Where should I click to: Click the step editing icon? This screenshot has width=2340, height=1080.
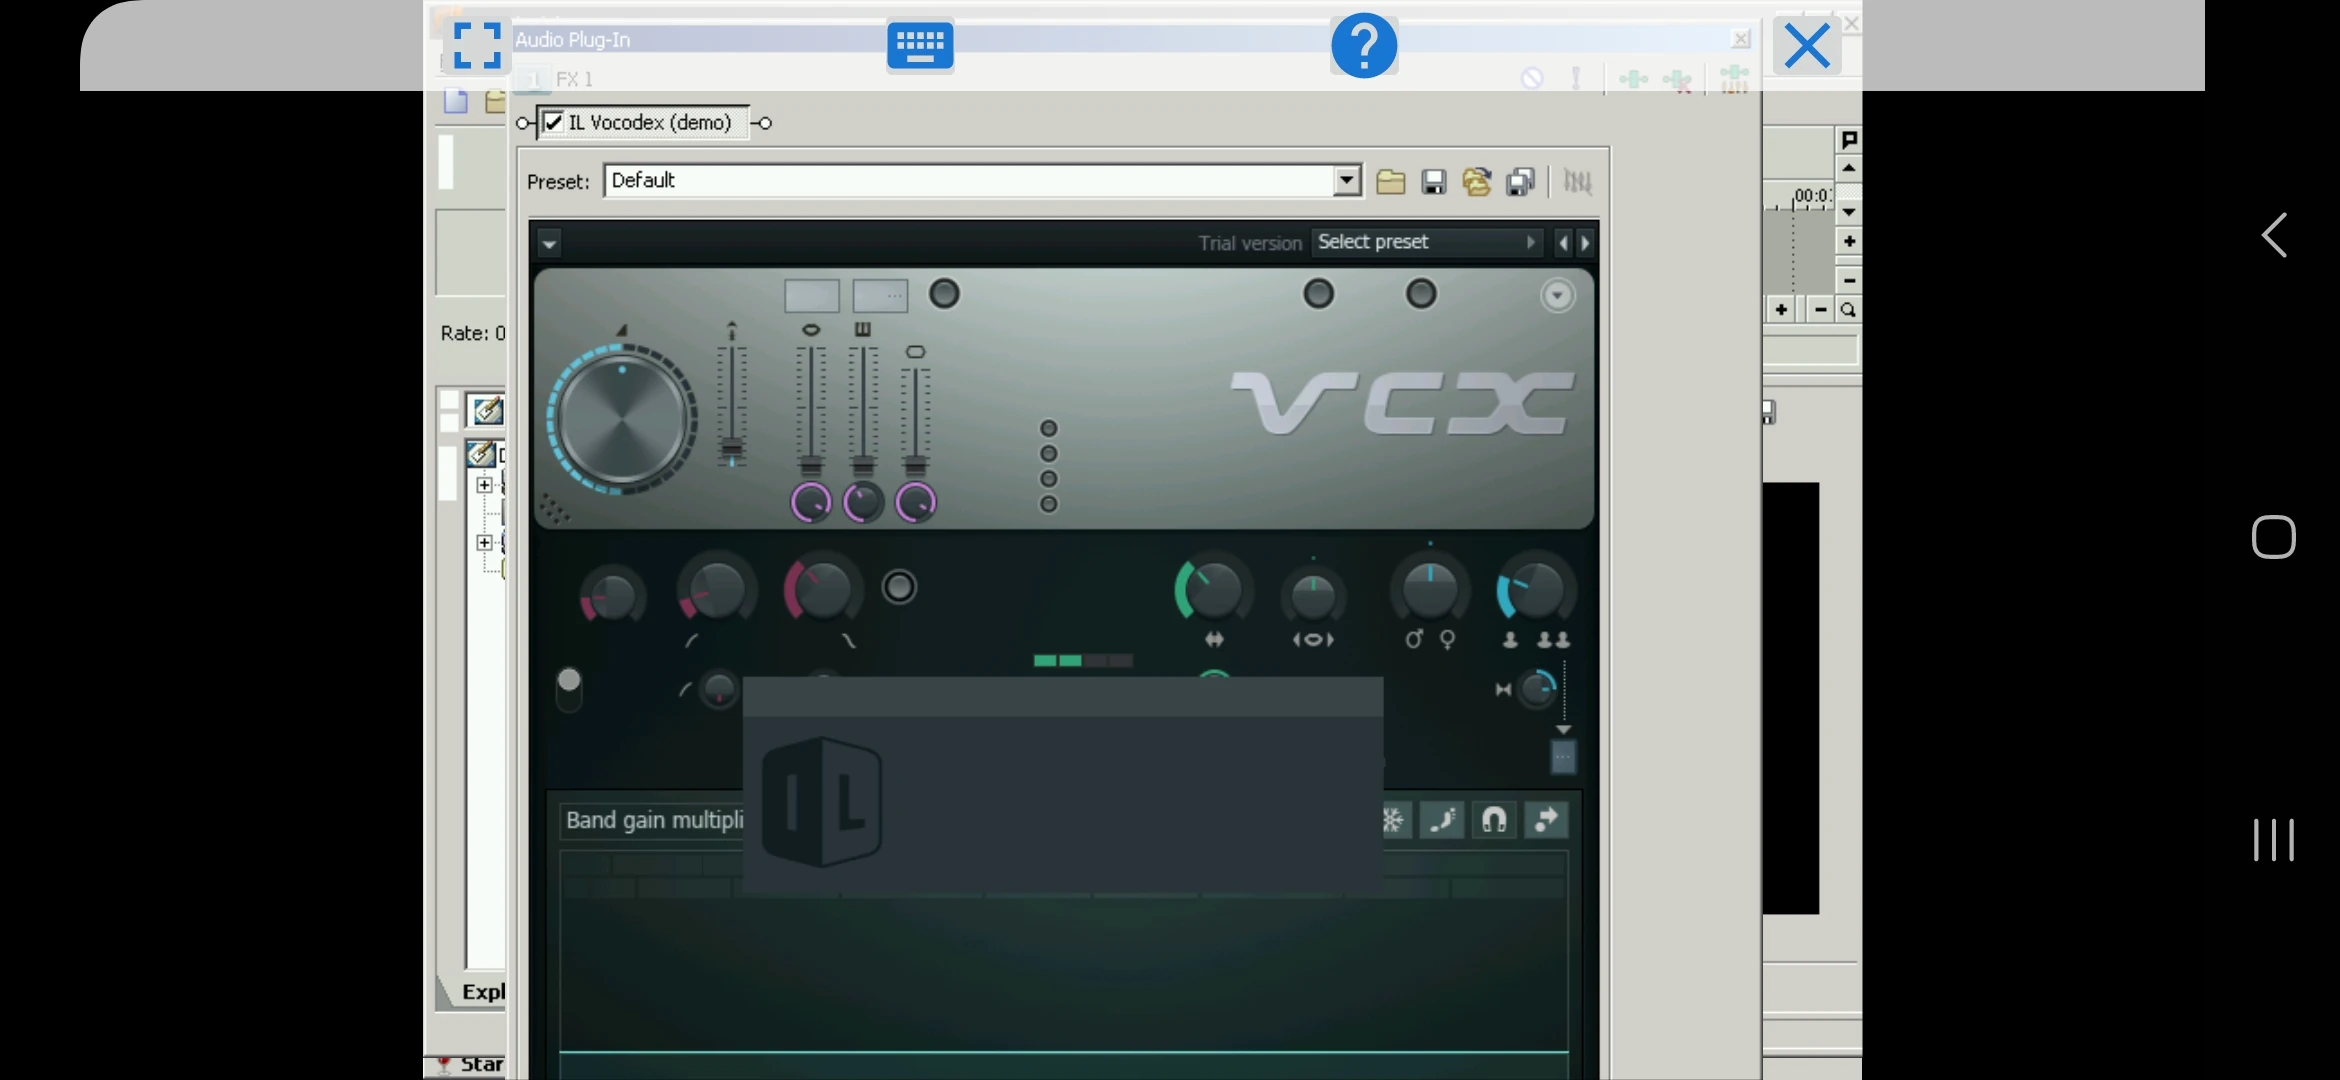point(1442,820)
